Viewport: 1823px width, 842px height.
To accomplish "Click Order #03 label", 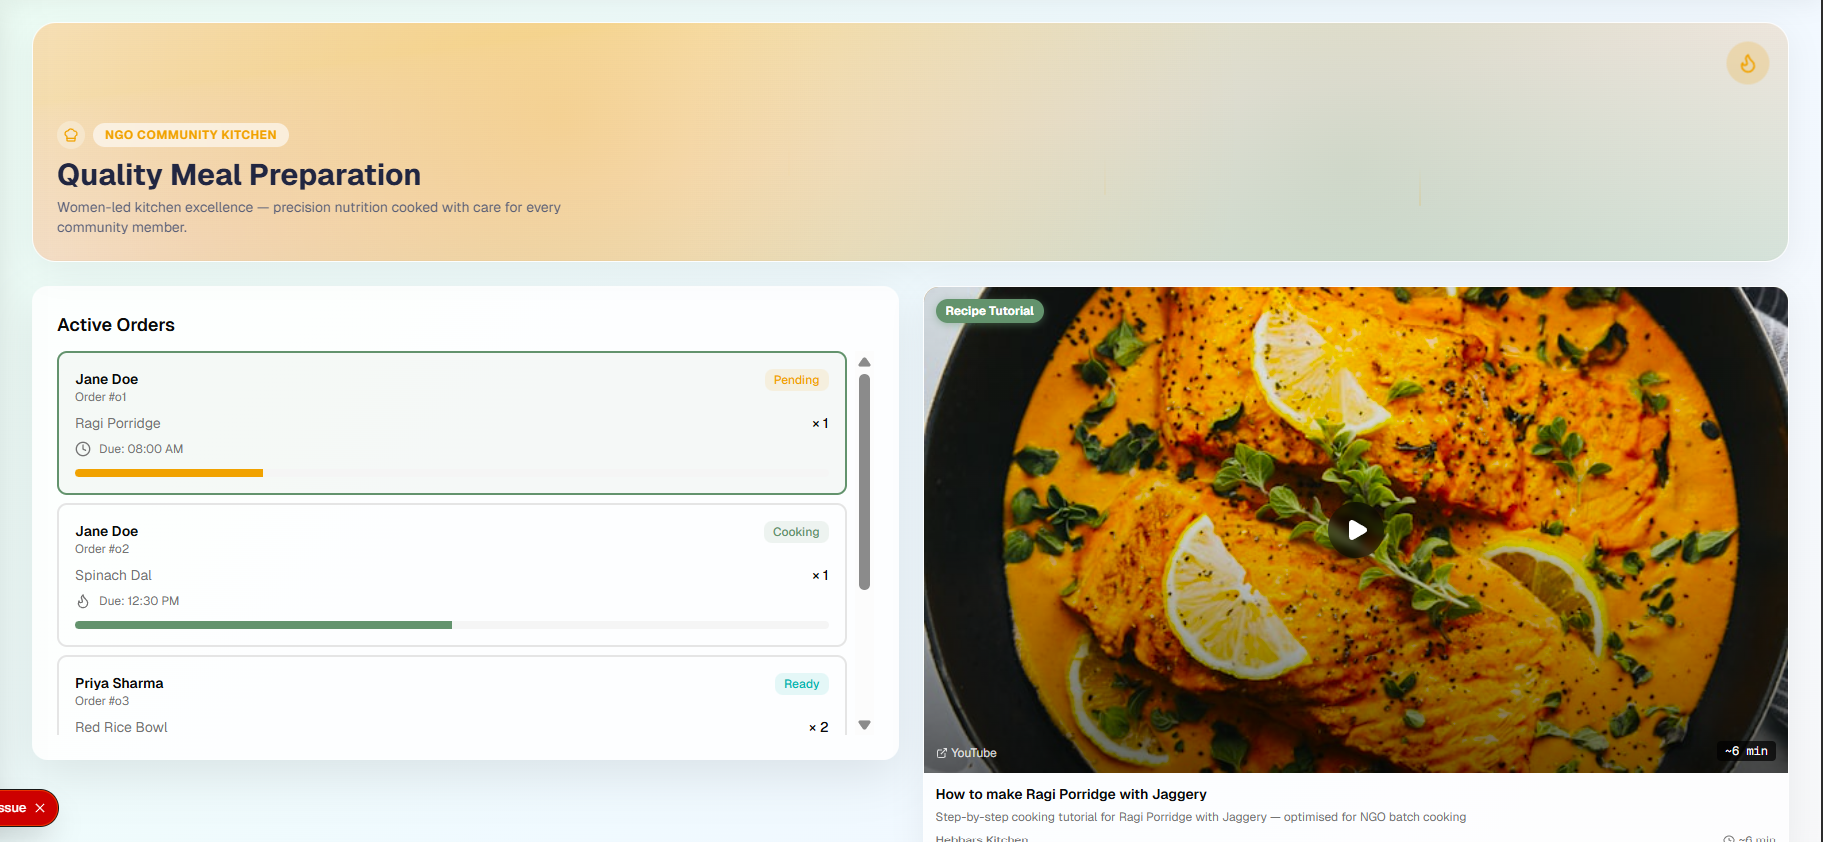I will [x=102, y=701].
